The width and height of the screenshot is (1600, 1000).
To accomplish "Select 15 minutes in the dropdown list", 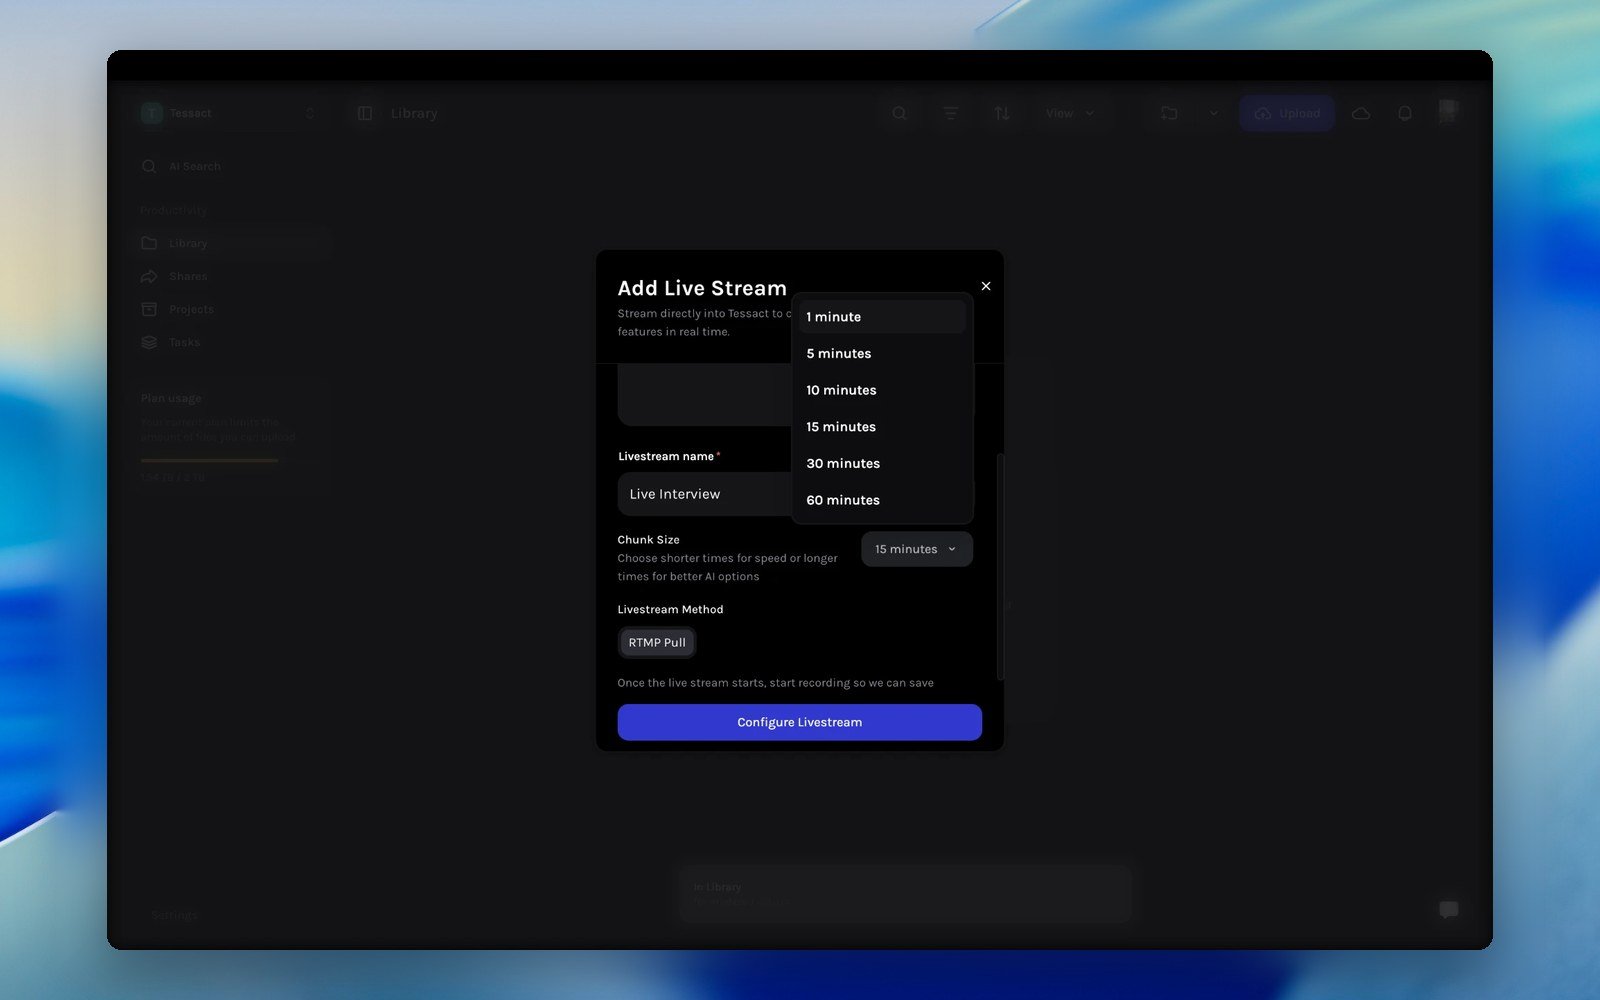I will [882, 427].
